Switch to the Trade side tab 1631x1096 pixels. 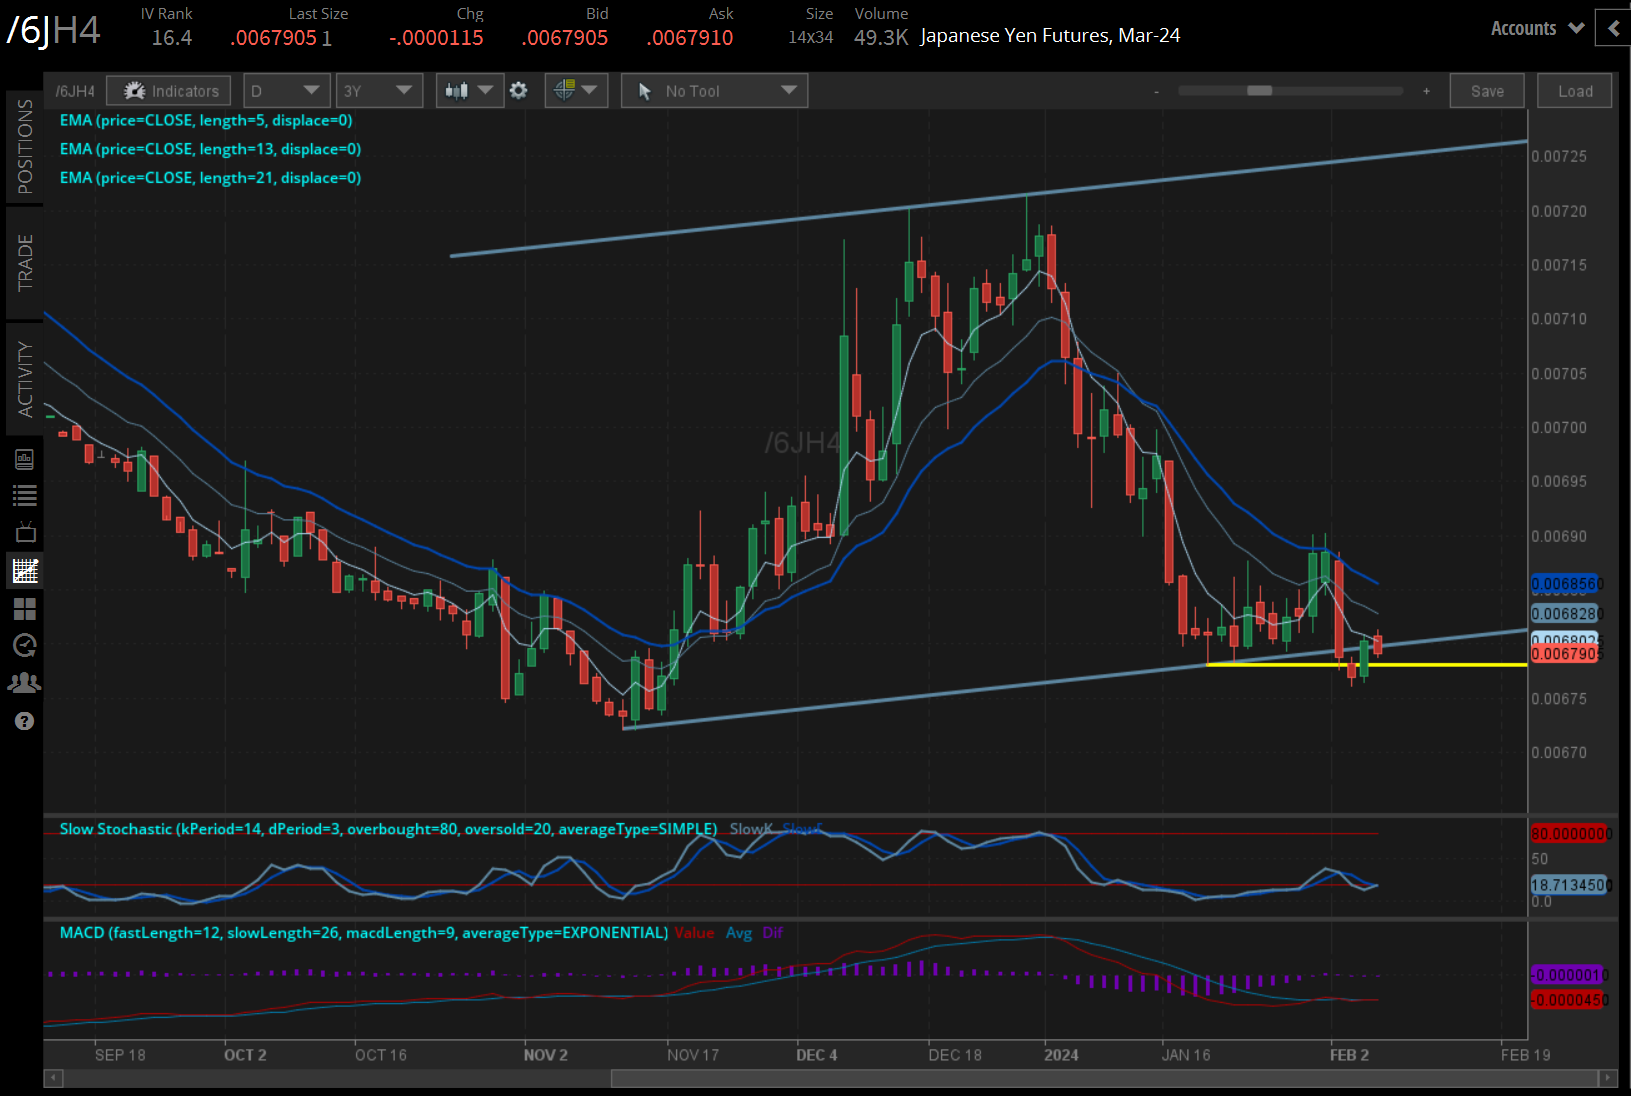click(x=24, y=262)
